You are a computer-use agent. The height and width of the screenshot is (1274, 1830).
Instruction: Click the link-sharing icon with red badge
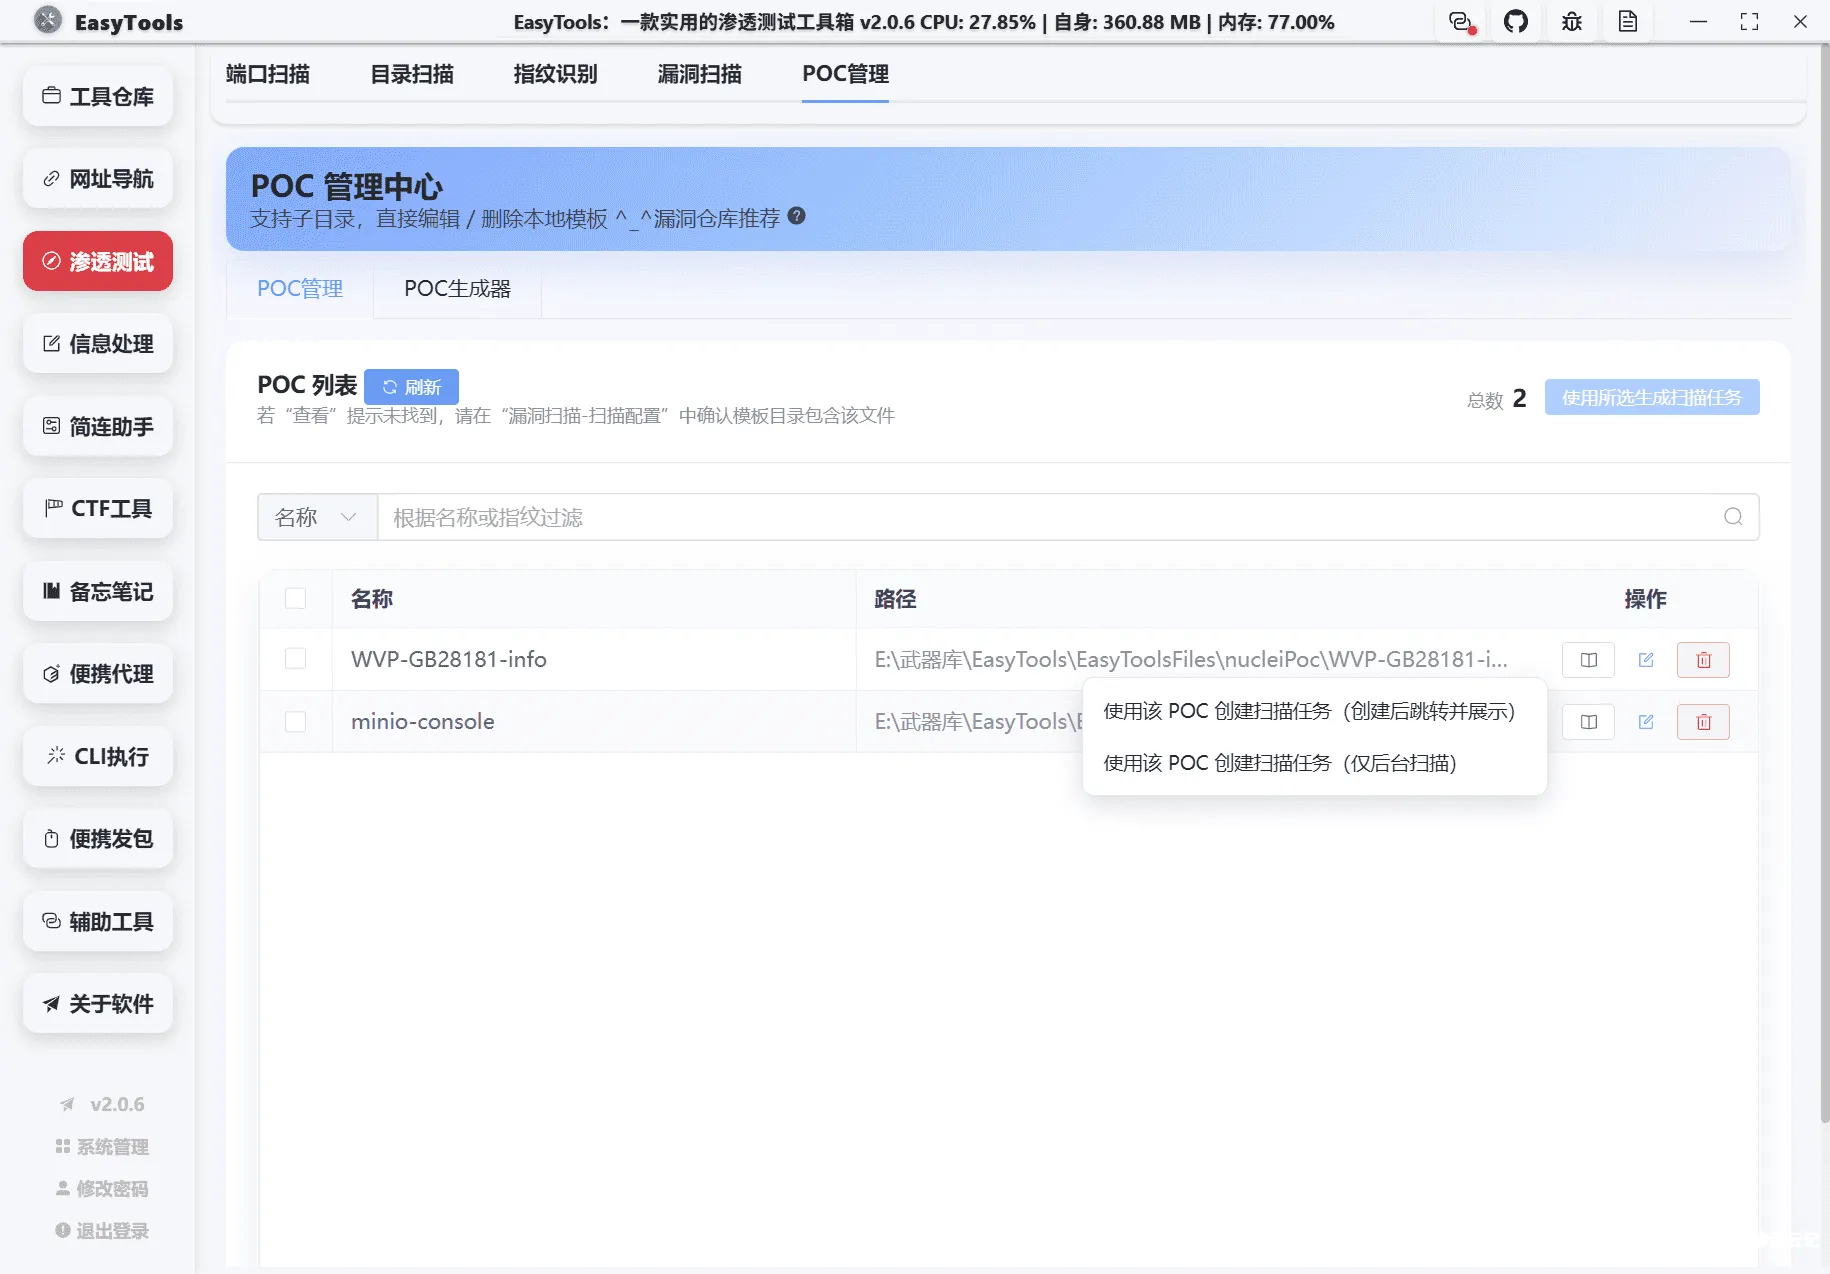(1460, 21)
